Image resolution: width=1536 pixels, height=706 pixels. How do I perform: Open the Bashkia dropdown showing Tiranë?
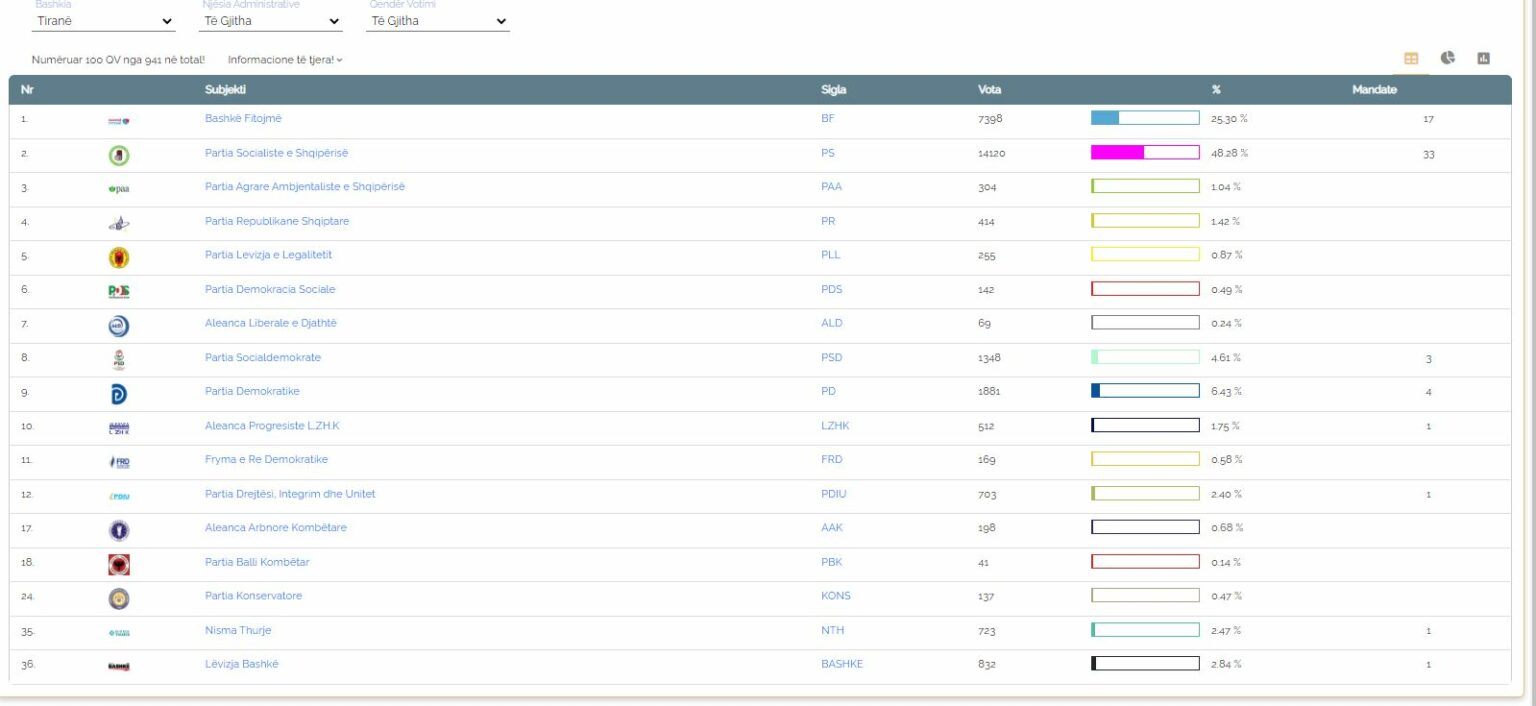(x=103, y=21)
